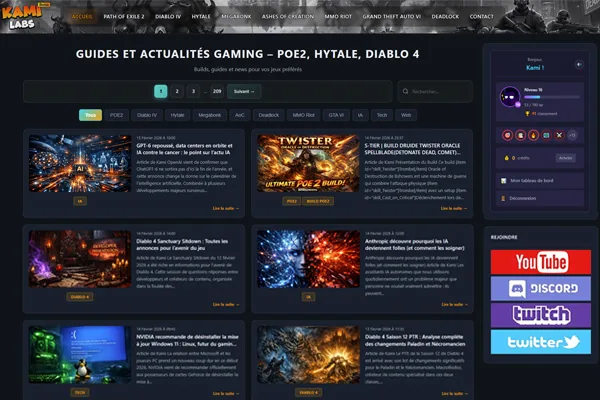Filter articles by Diablo IV pill
The height and width of the screenshot is (400, 600).
[x=147, y=115]
